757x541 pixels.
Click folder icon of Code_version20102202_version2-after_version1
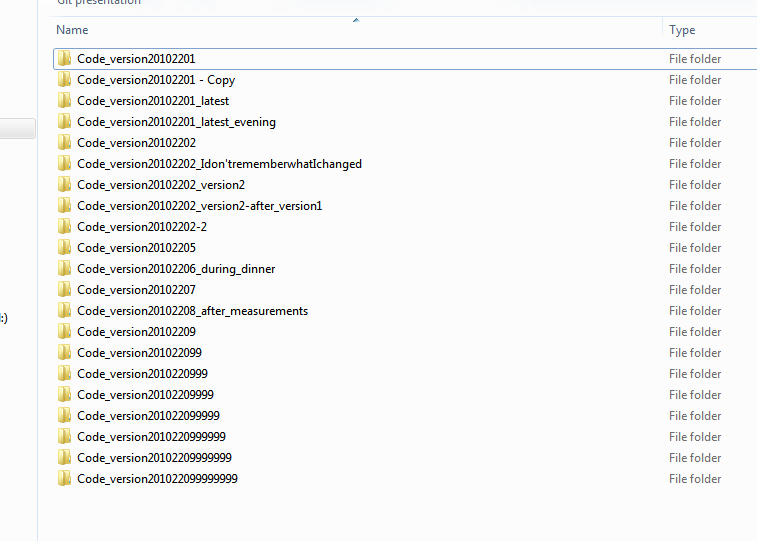tap(64, 206)
